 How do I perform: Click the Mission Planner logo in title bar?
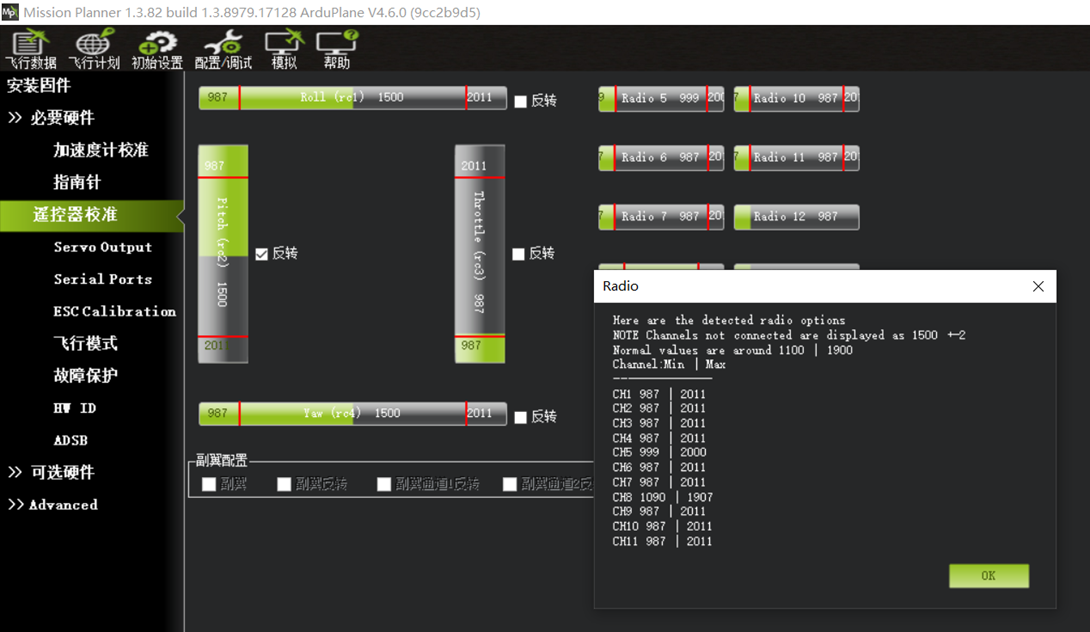tap(10, 12)
